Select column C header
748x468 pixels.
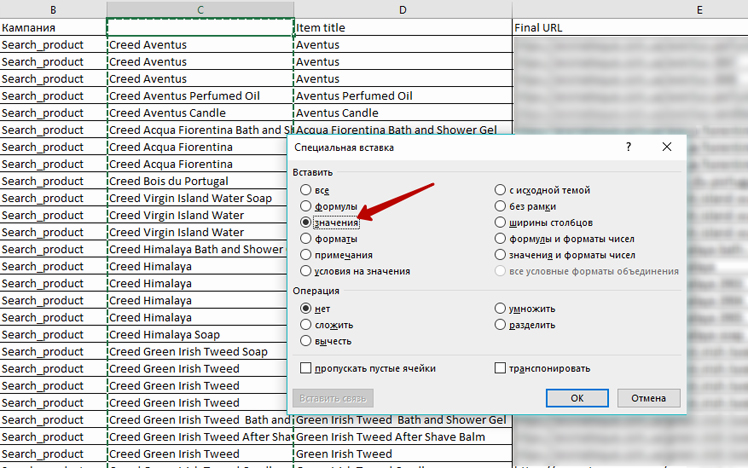200,10
